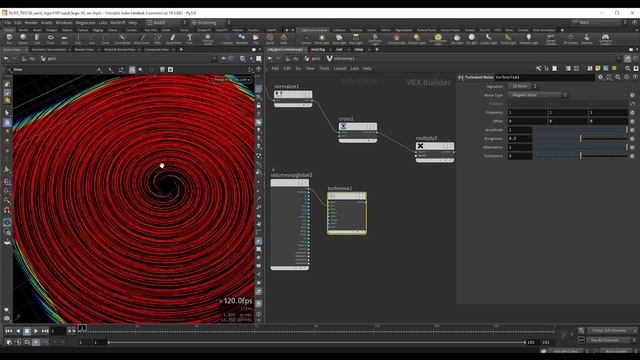Stop playback in the playbar

click(27, 331)
